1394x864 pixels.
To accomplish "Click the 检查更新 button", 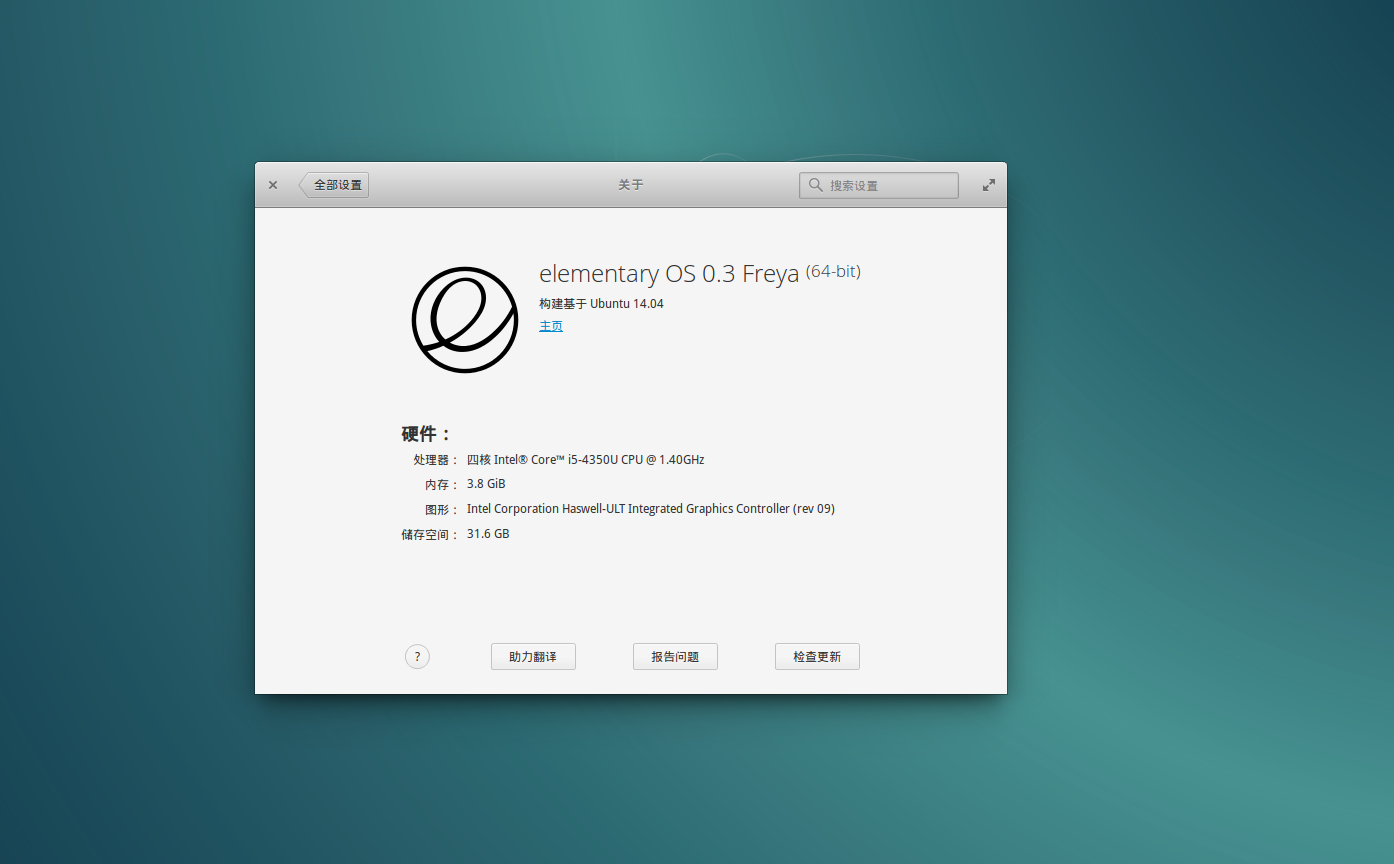I will click(x=817, y=657).
